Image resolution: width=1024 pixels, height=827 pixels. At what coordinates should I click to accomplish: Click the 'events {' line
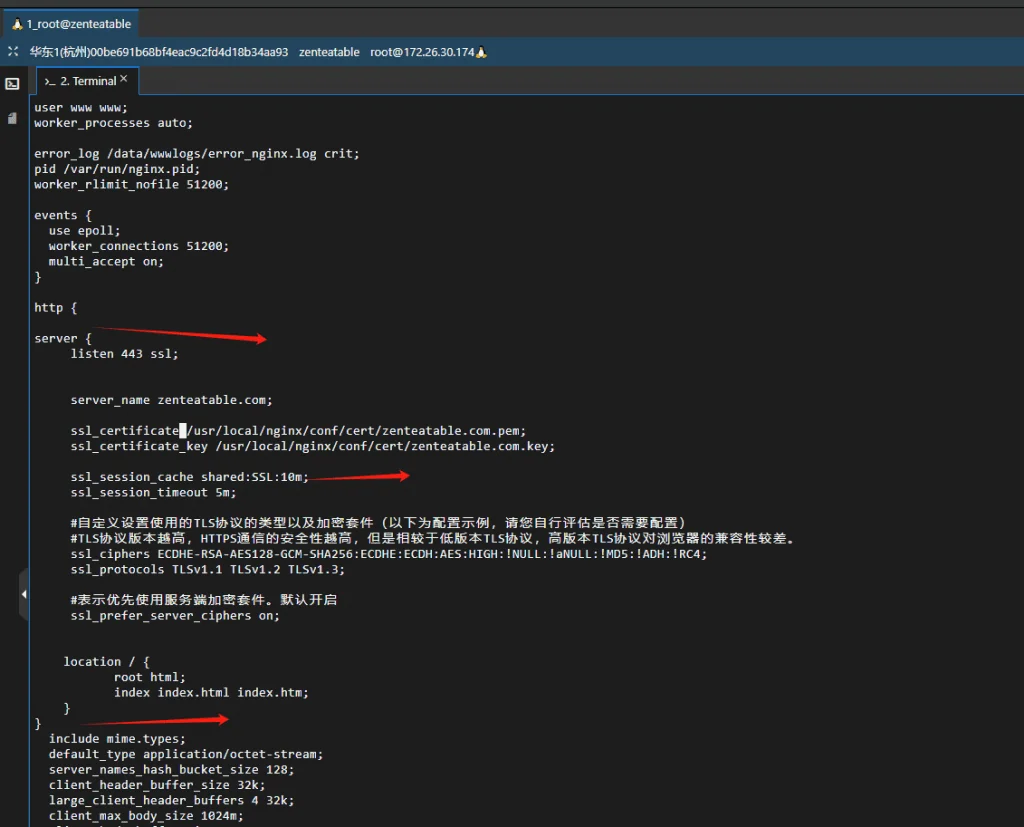[x=63, y=215]
